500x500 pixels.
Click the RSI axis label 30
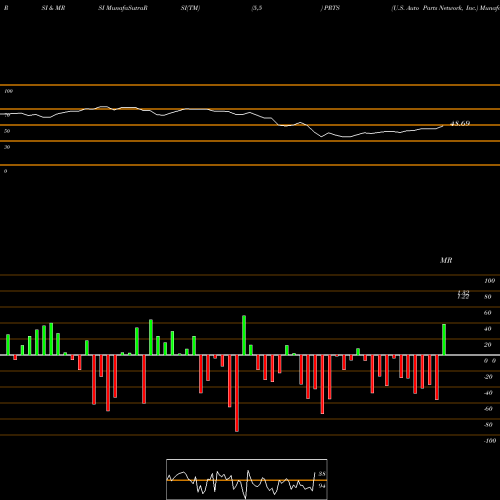(7, 147)
